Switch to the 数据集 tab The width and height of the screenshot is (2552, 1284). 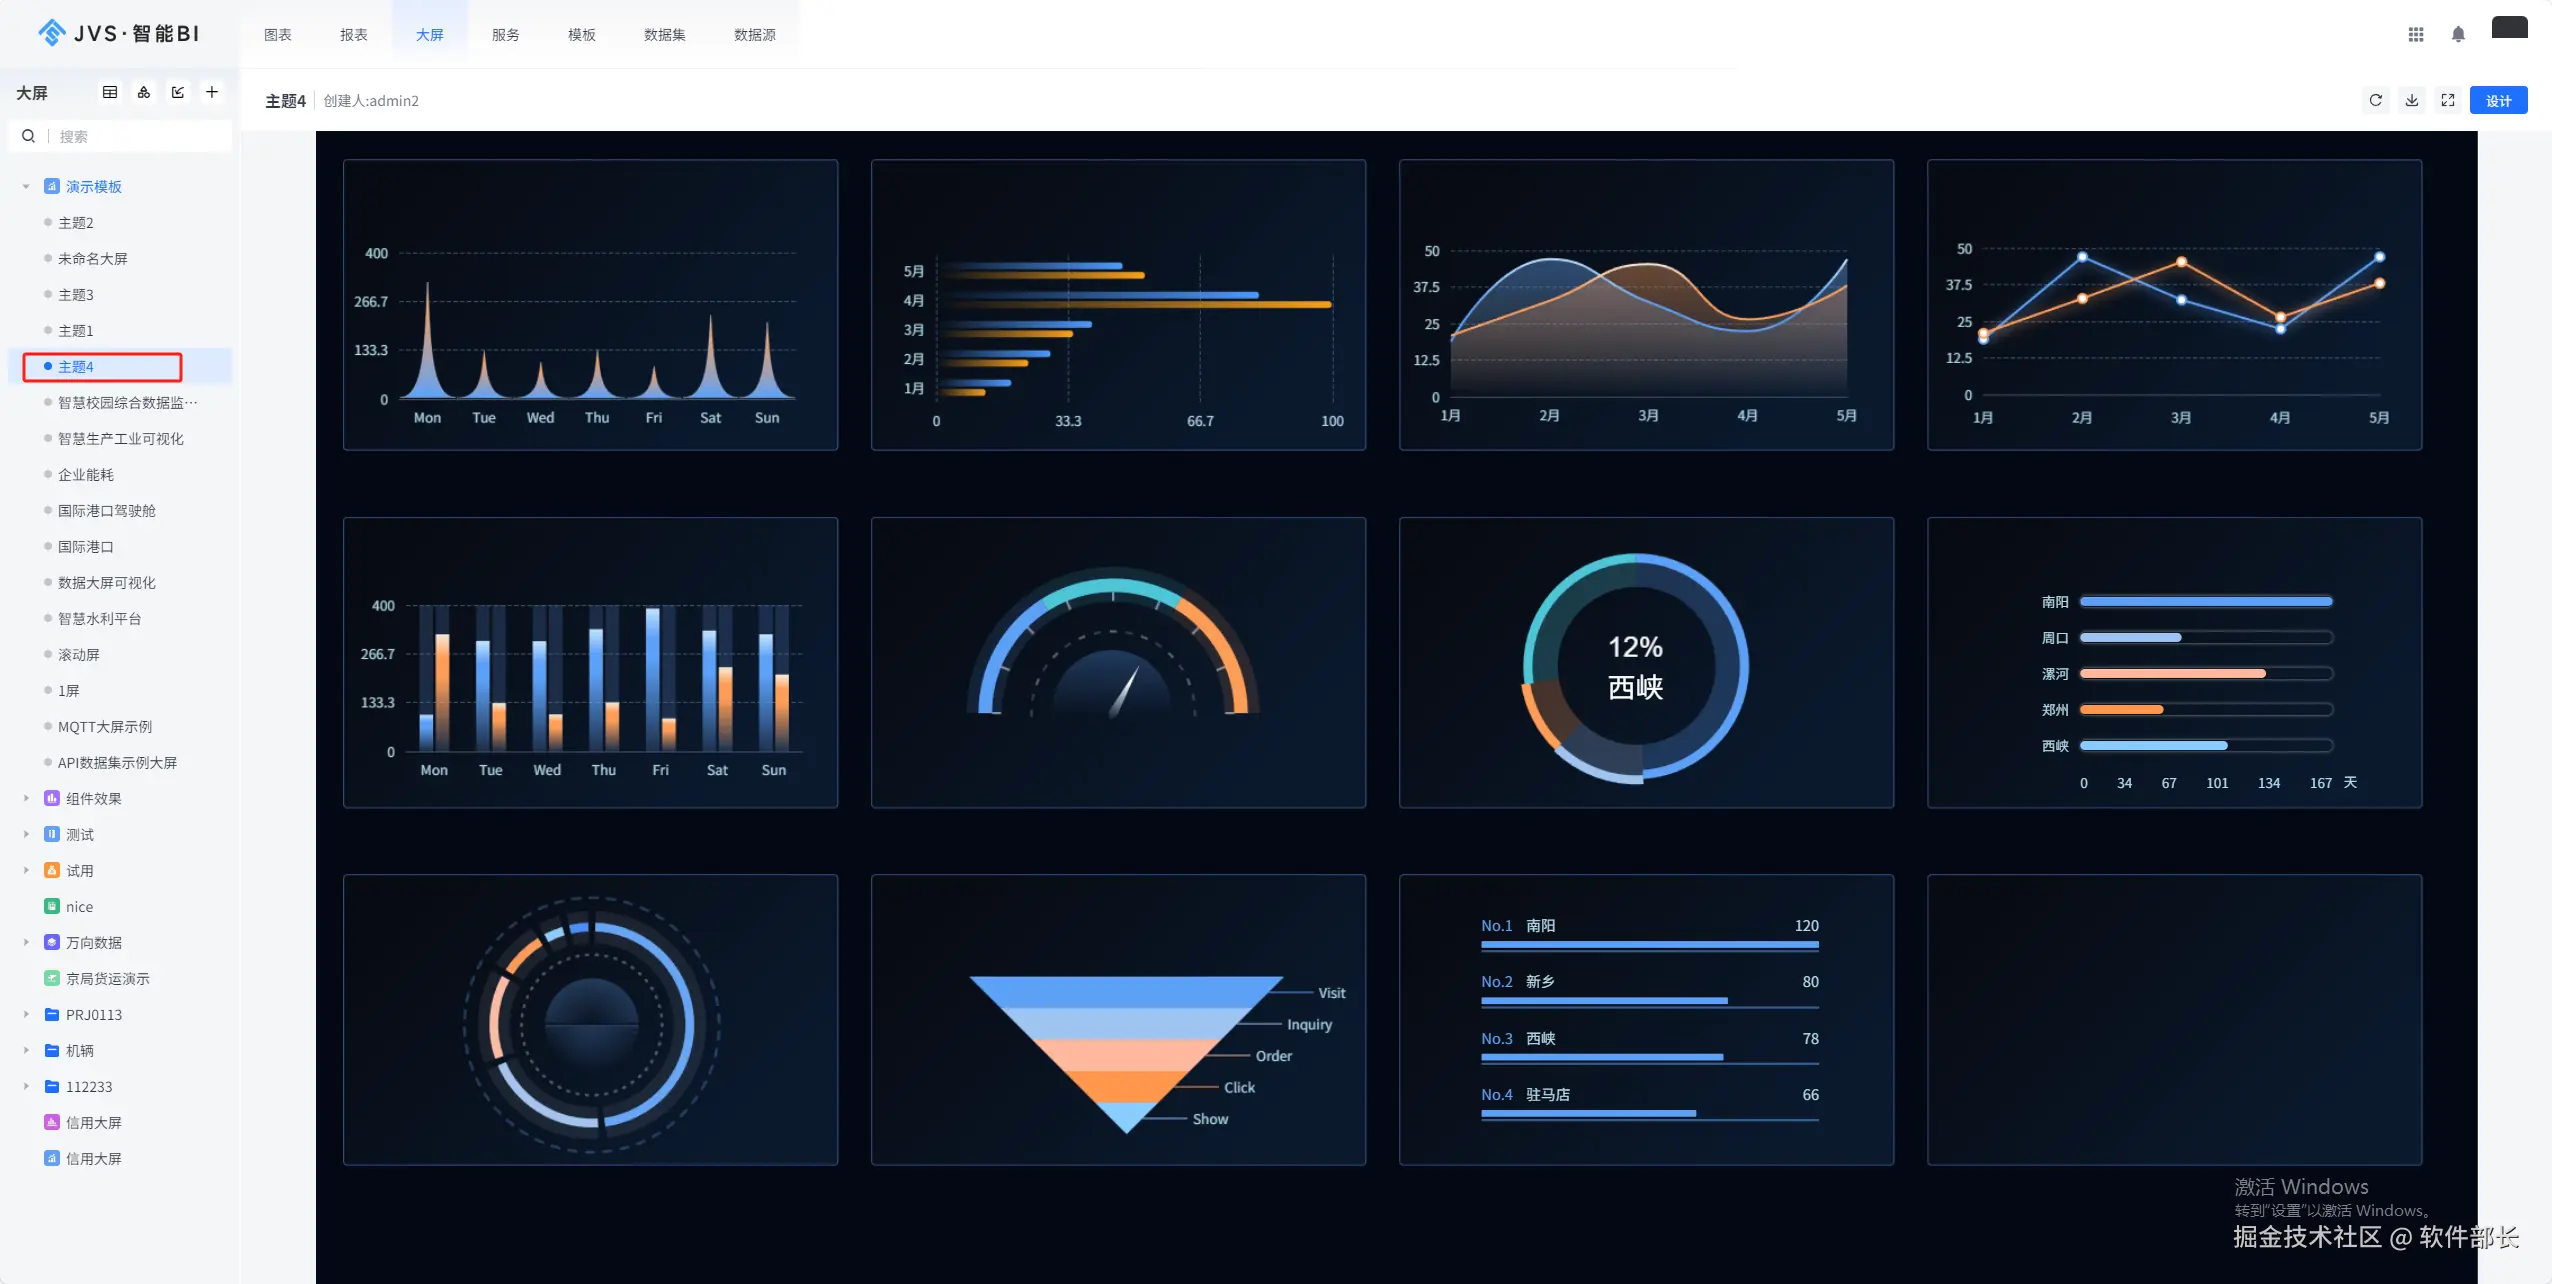pos(664,35)
